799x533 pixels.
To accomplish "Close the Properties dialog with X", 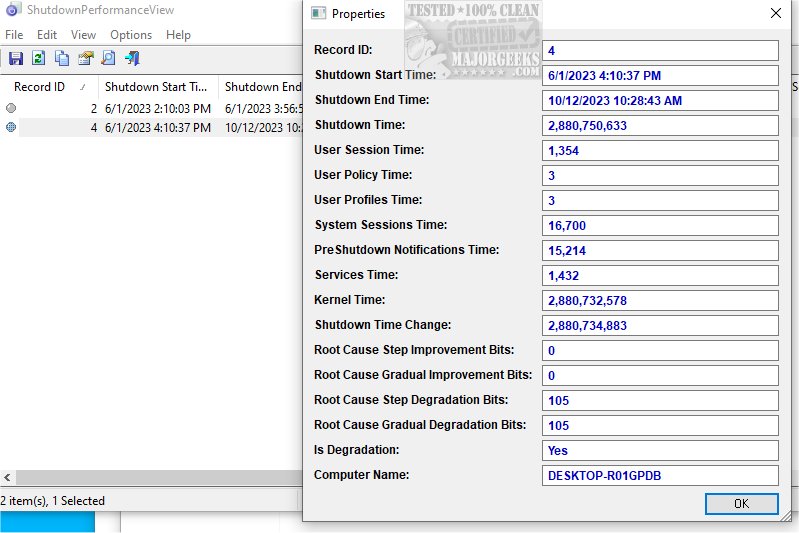I will [x=776, y=13].
